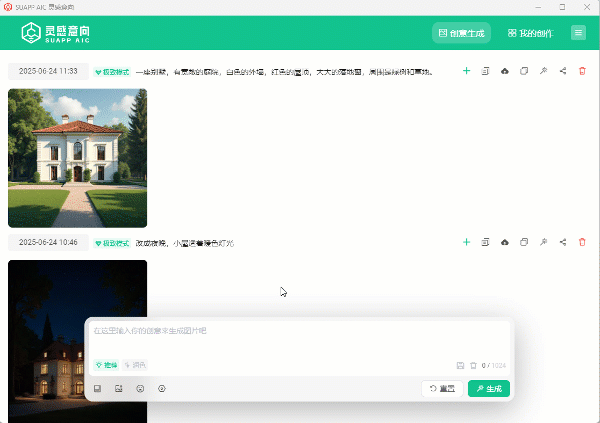
Task: Clear the prompt with the trash icon
Action: click(x=473, y=366)
